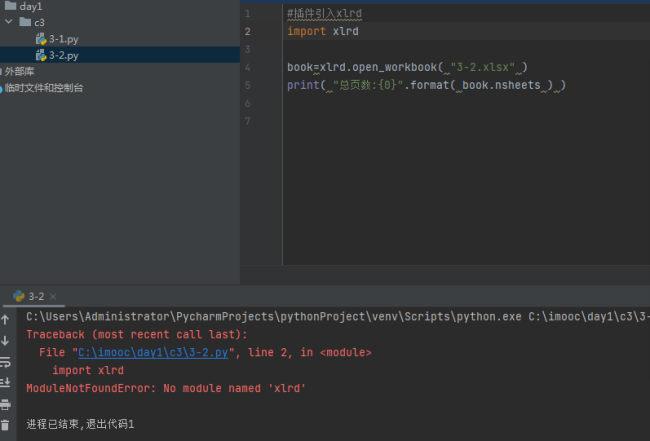Select the day1 folder

[x=31, y=6]
